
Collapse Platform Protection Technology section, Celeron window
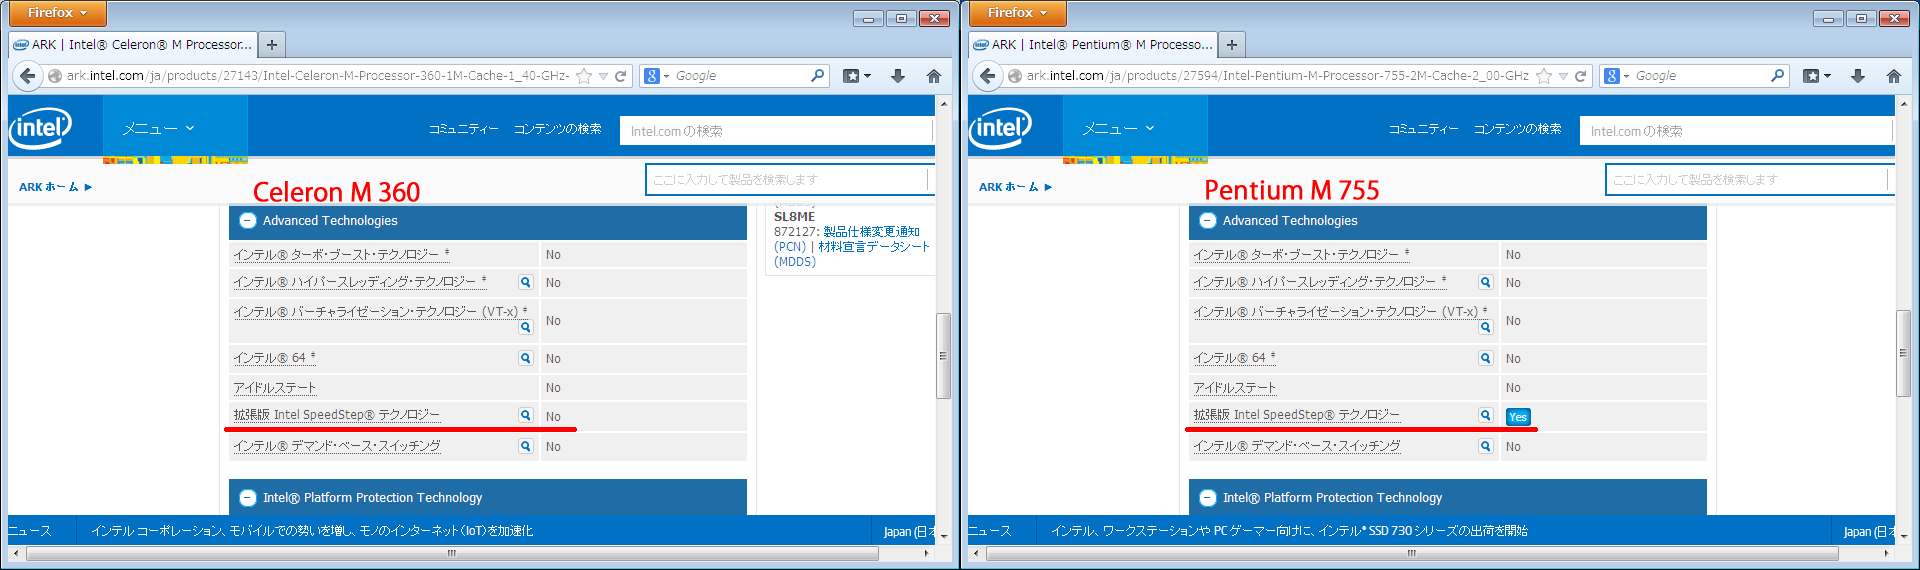(248, 498)
